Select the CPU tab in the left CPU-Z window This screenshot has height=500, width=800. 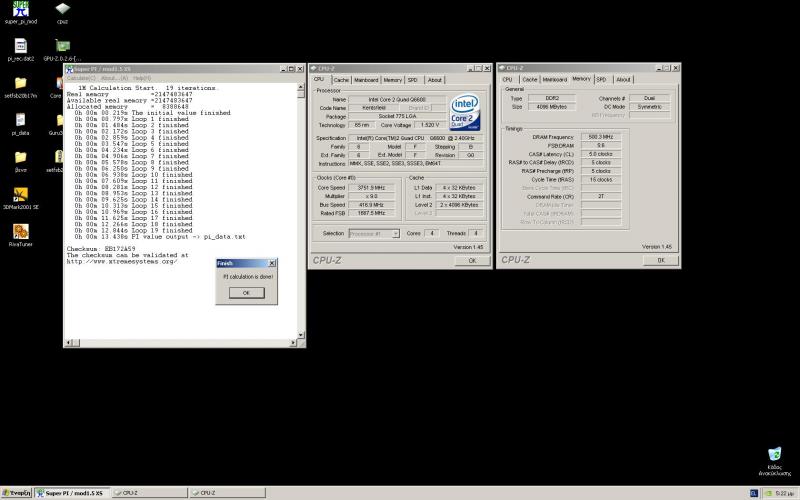319,79
